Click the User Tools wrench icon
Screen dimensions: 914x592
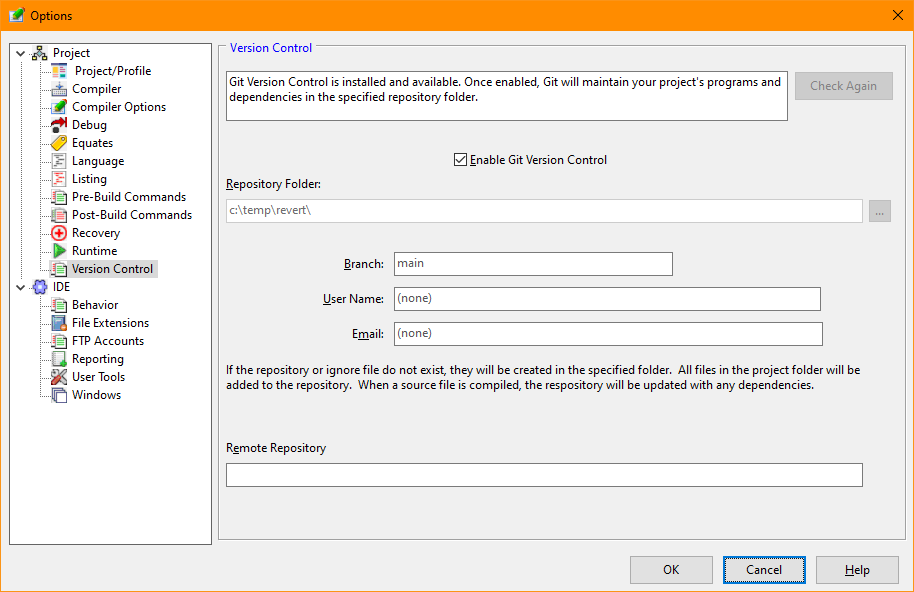59,377
